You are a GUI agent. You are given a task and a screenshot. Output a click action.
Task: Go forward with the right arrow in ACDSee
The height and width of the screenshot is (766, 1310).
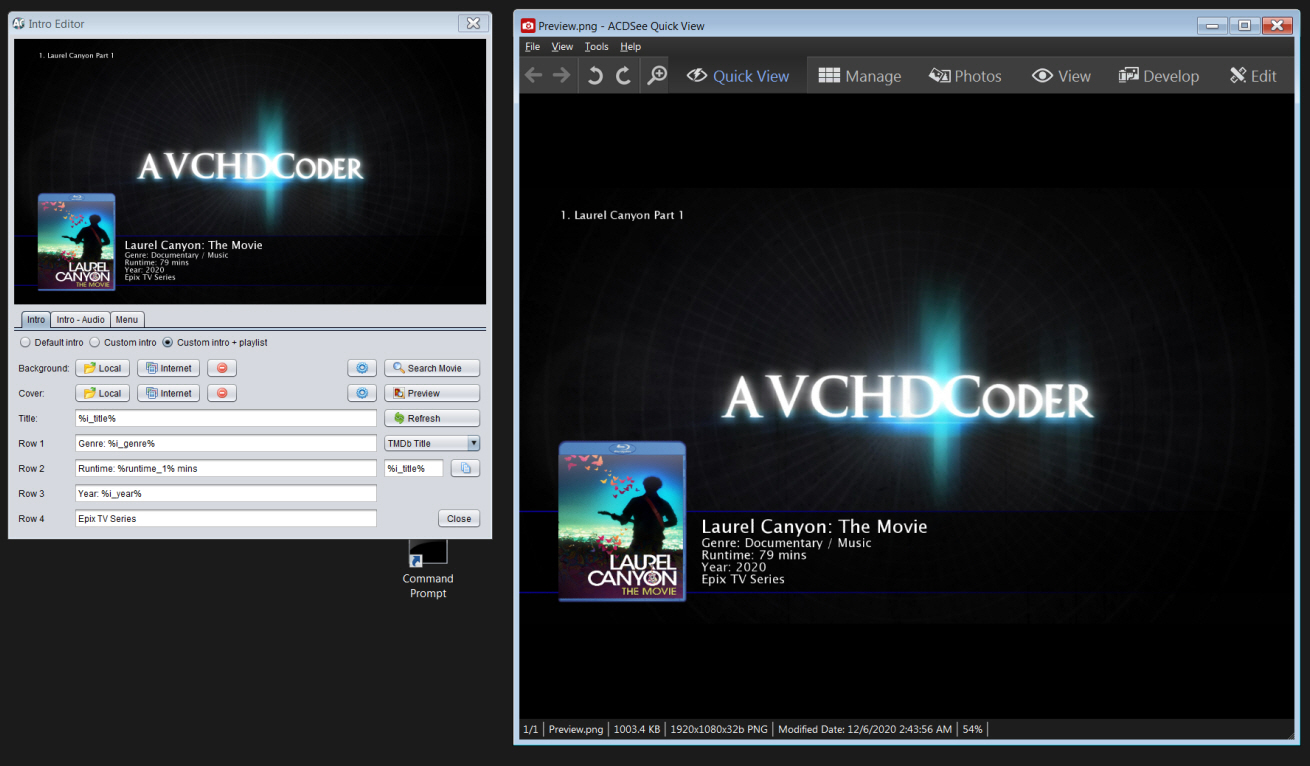pos(562,76)
